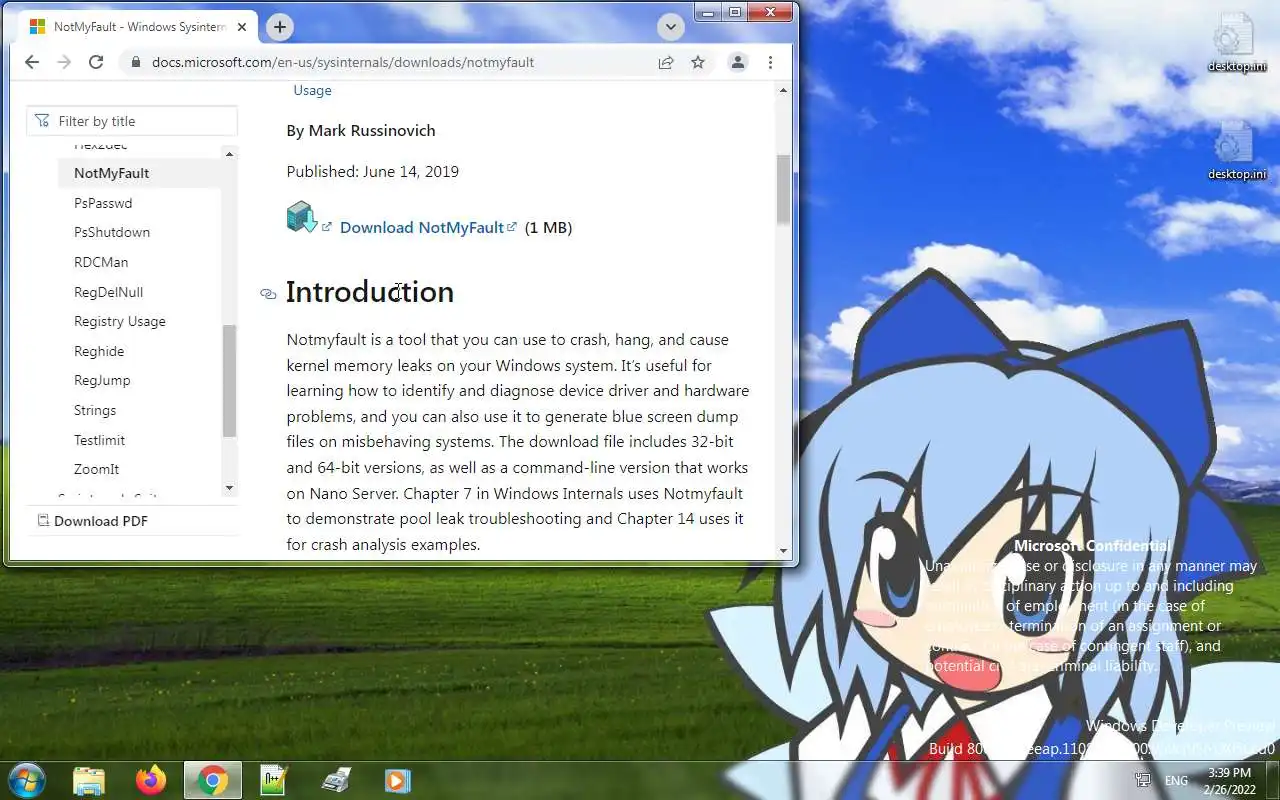Image resolution: width=1280 pixels, height=800 pixels.
Task: Click the Download PDF button
Action: click(92, 521)
